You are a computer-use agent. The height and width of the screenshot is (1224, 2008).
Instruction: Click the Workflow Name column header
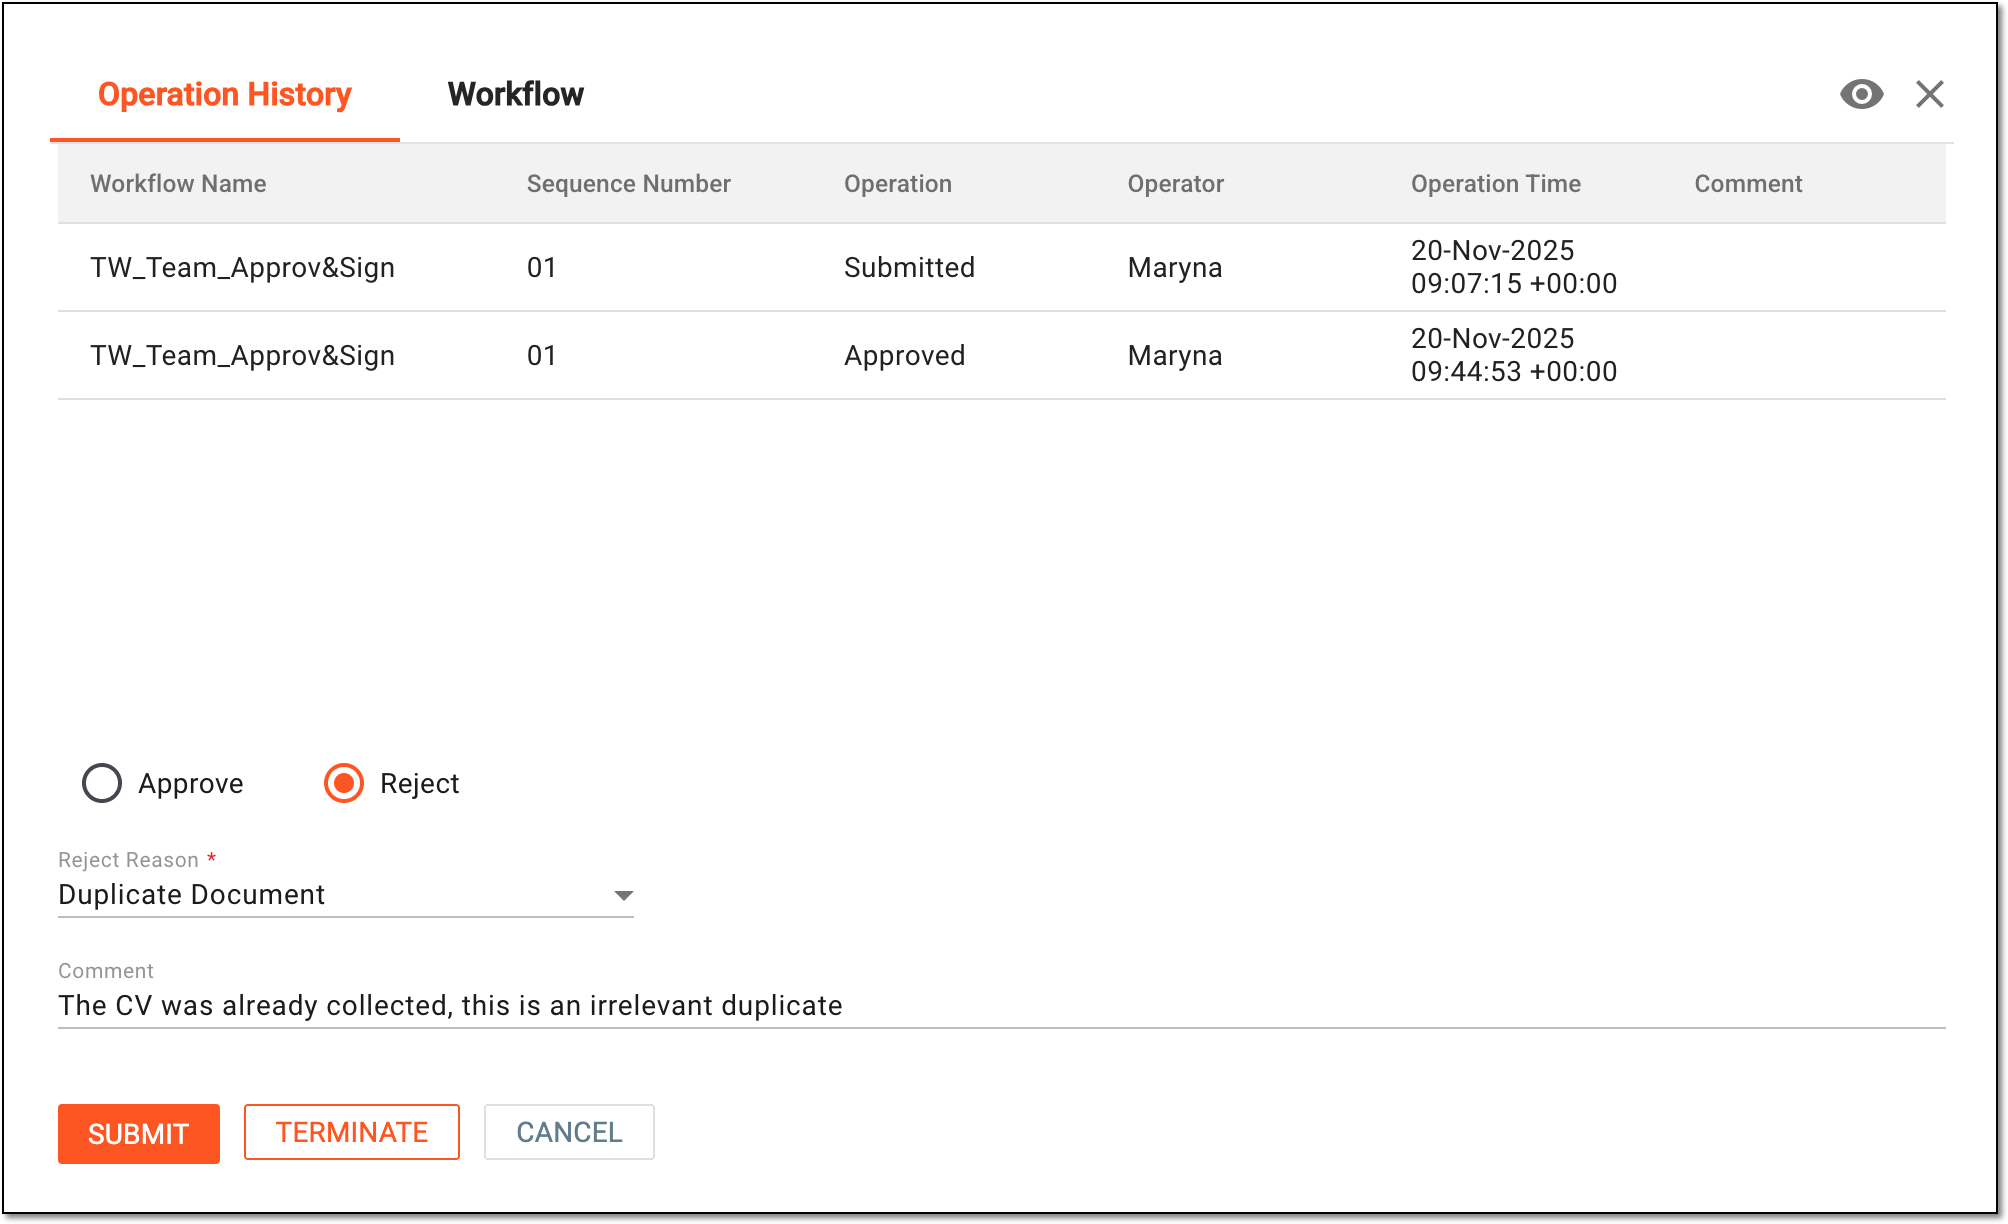pos(178,184)
